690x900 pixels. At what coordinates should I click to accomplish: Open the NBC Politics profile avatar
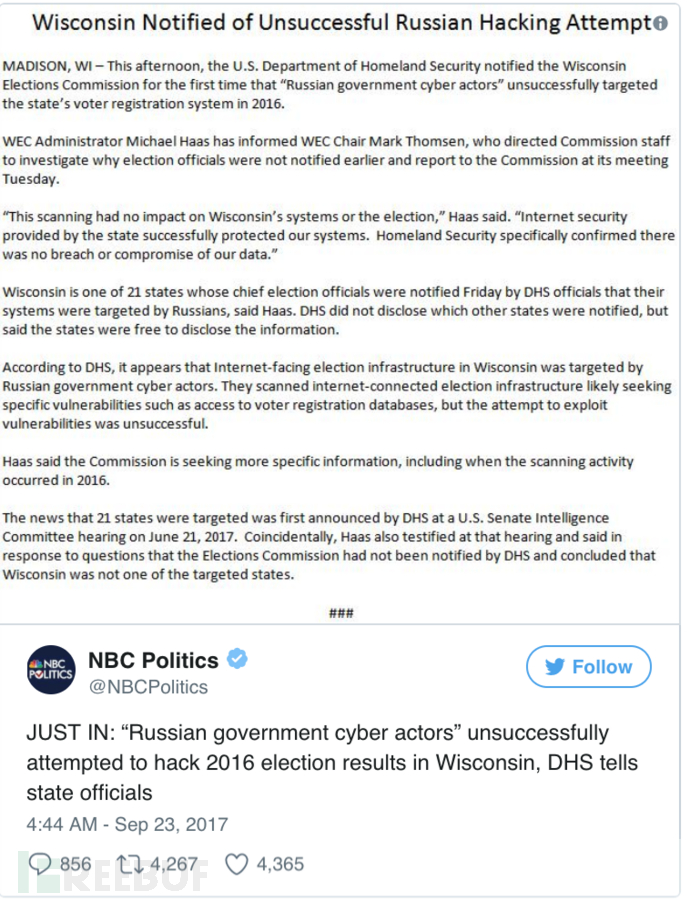click(x=51, y=670)
